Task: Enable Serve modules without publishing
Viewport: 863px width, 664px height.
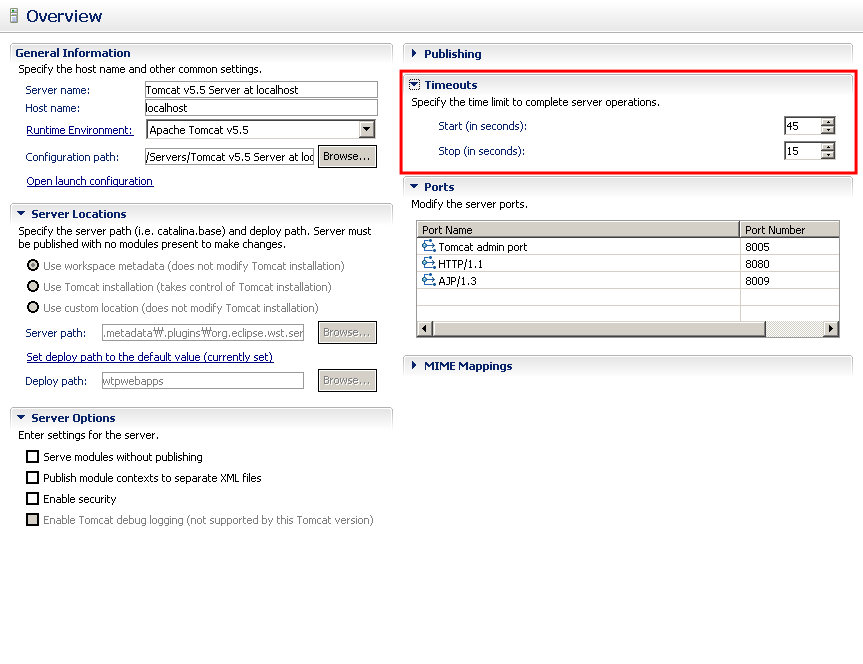Action: point(32,456)
